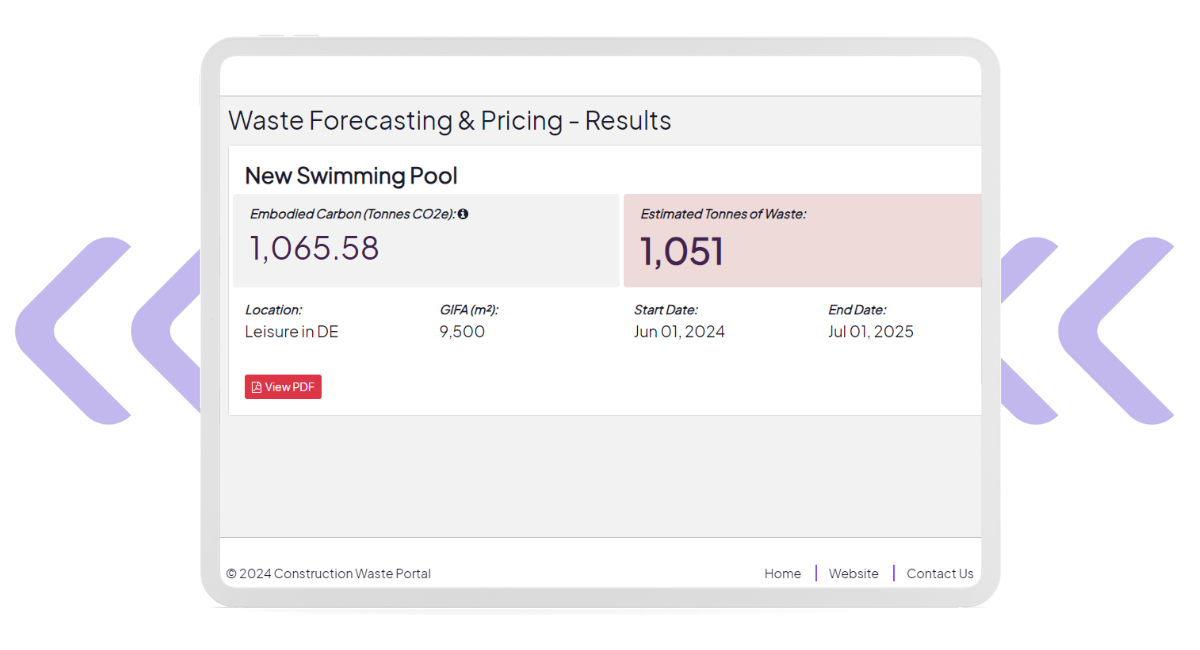Viewport: 1200px width, 650px height.
Task: Open the report with View PDF
Action: click(x=283, y=387)
